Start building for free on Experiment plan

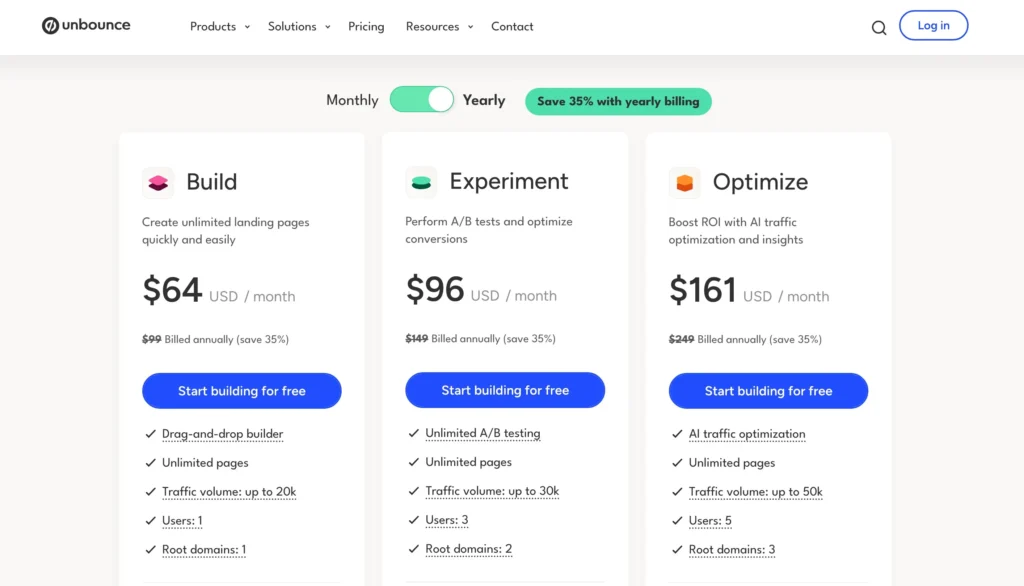[x=505, y=390]
